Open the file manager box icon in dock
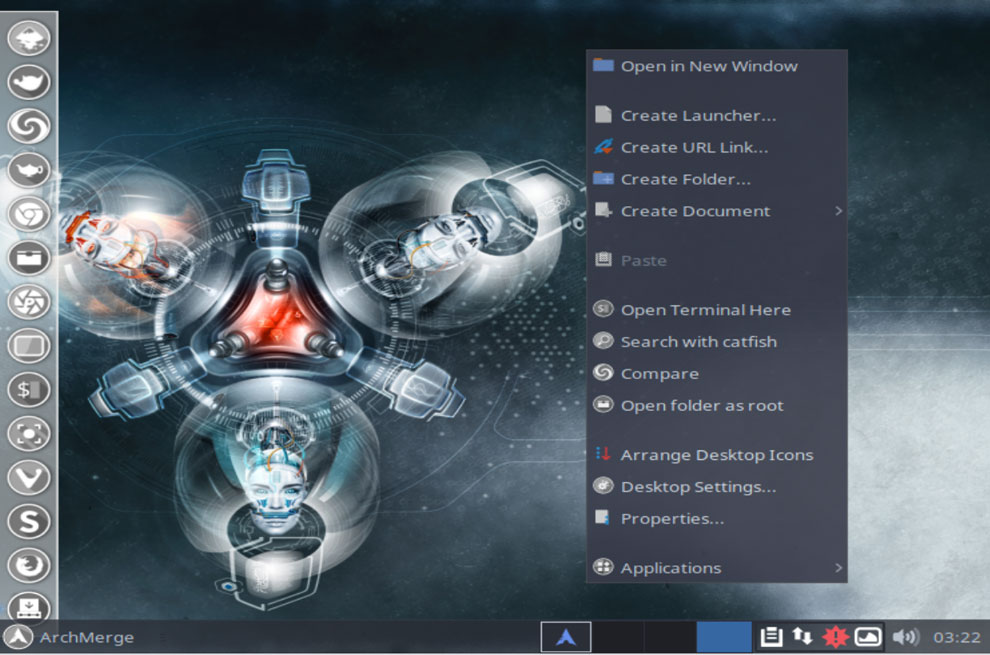990x655 pixels. 29,258
